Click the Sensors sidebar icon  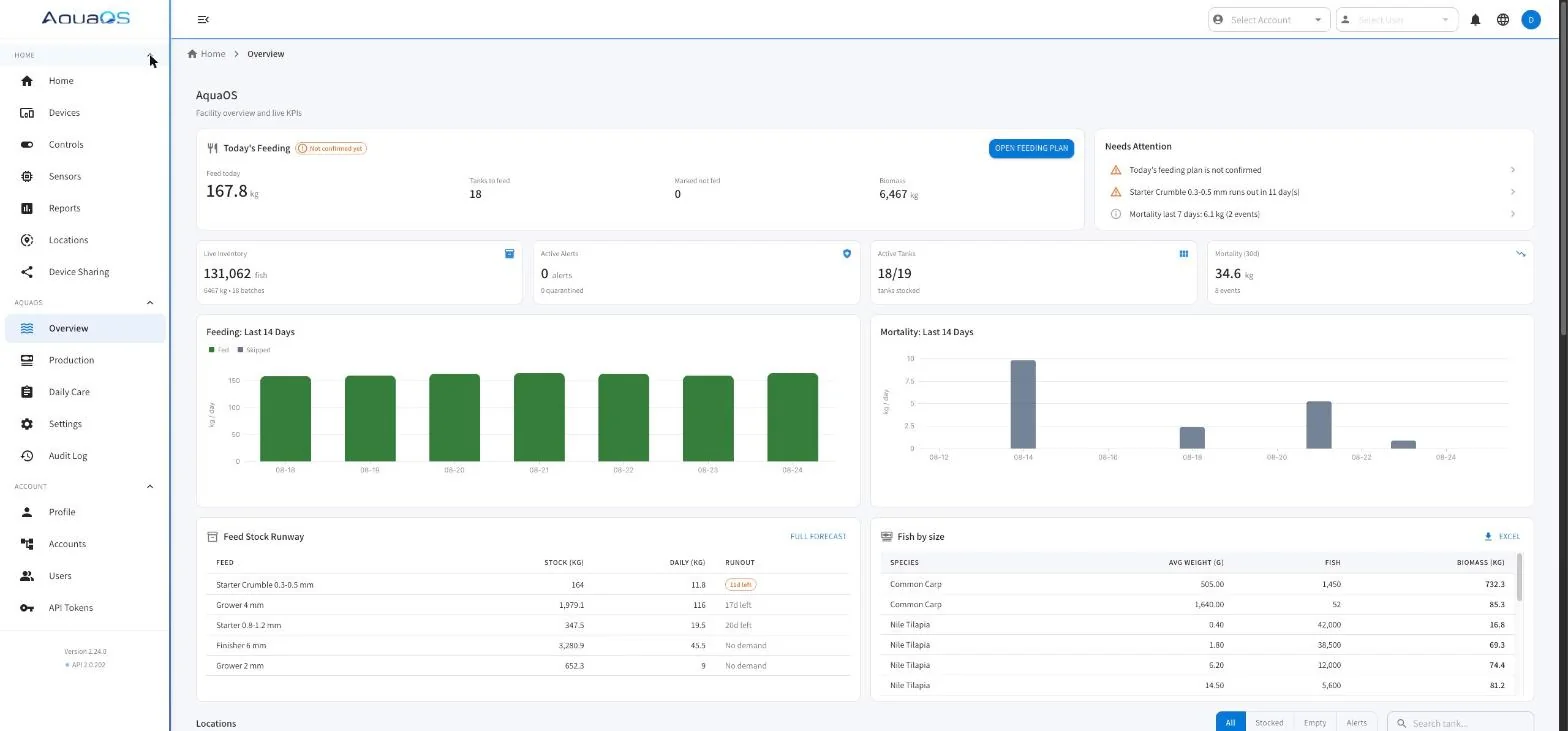27,177
